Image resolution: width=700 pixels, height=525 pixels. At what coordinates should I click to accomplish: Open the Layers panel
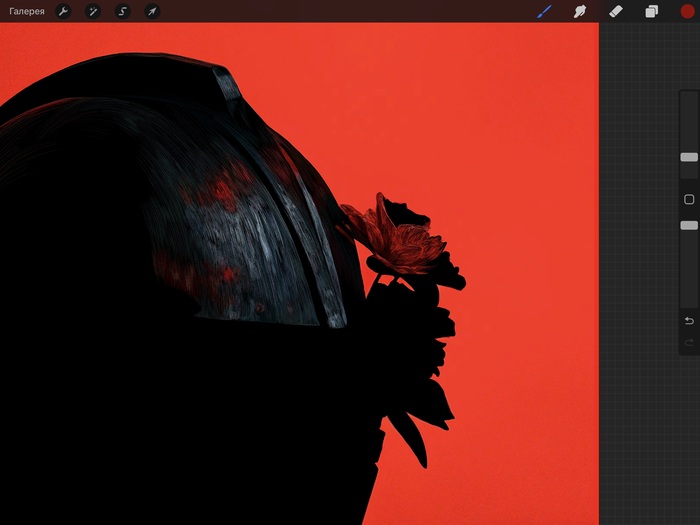click(x=651, y=11)
